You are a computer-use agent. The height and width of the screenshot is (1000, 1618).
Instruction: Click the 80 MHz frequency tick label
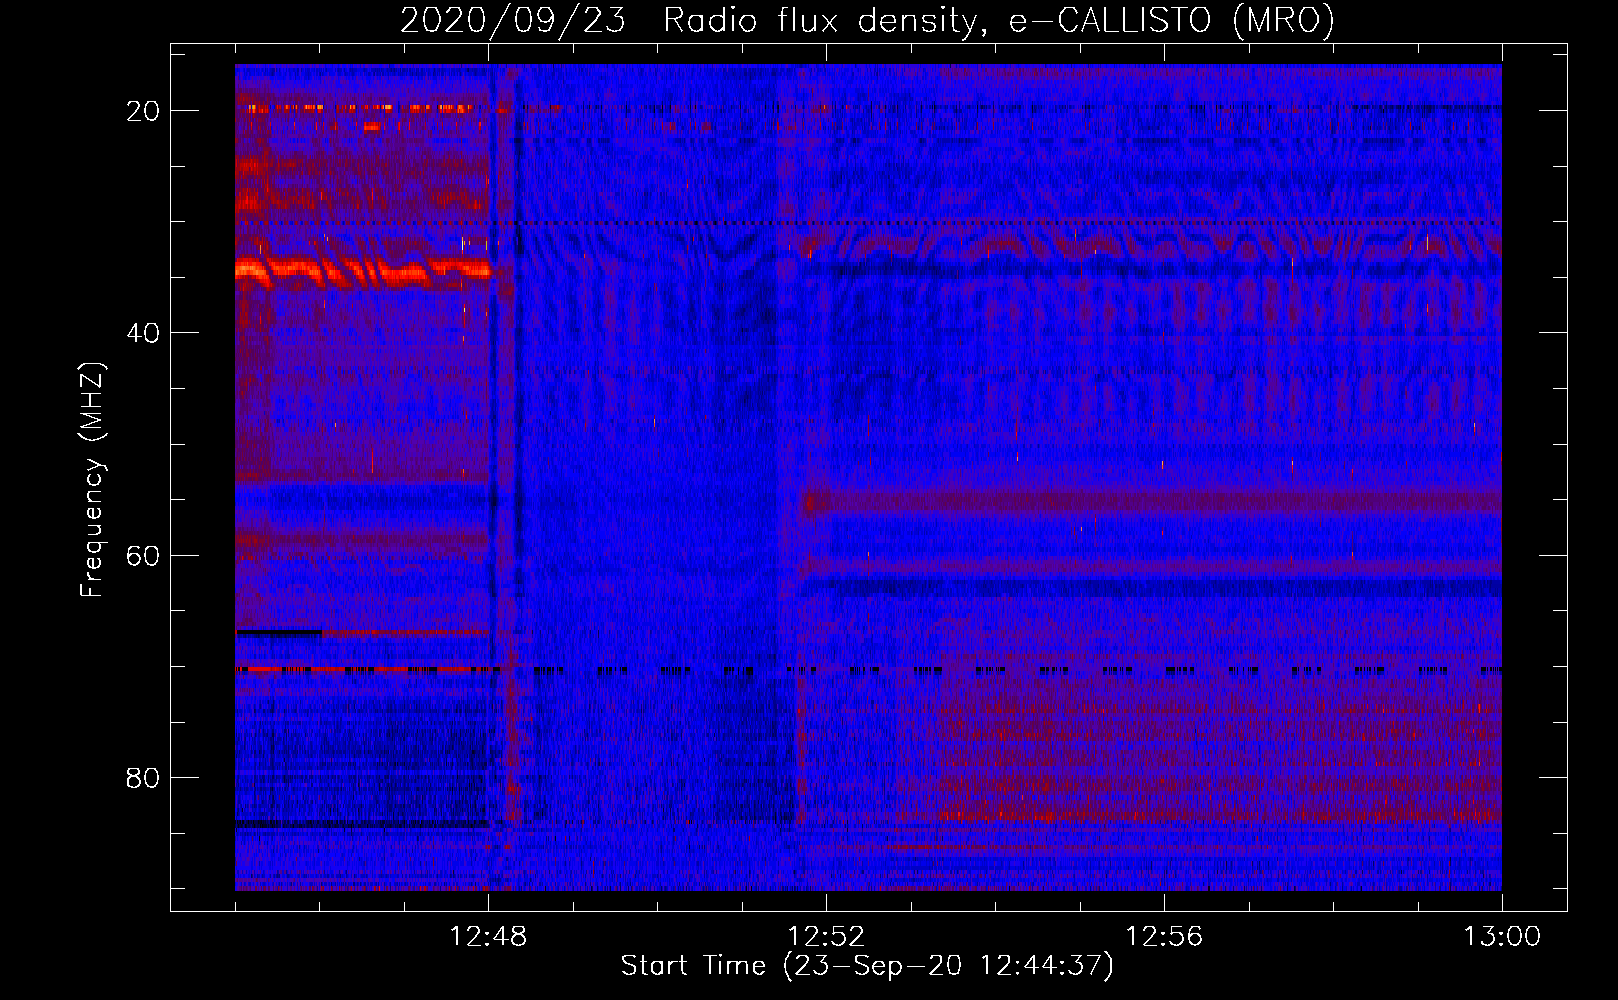[143, 777]
